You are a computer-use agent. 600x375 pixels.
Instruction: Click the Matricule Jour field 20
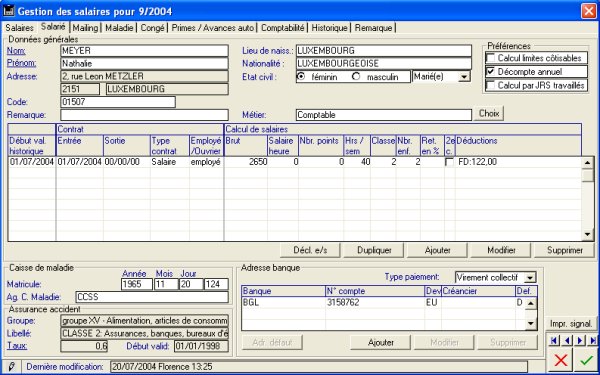click(191, 284)
